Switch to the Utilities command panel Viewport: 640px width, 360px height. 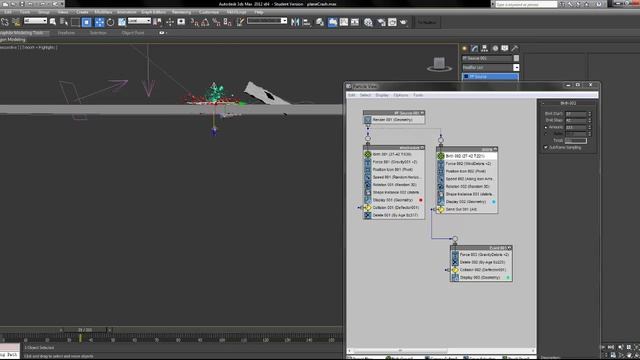coord(515,49)
